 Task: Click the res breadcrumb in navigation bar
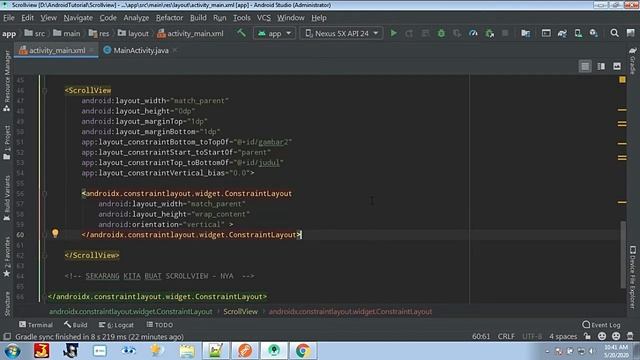tap(99, 33)
